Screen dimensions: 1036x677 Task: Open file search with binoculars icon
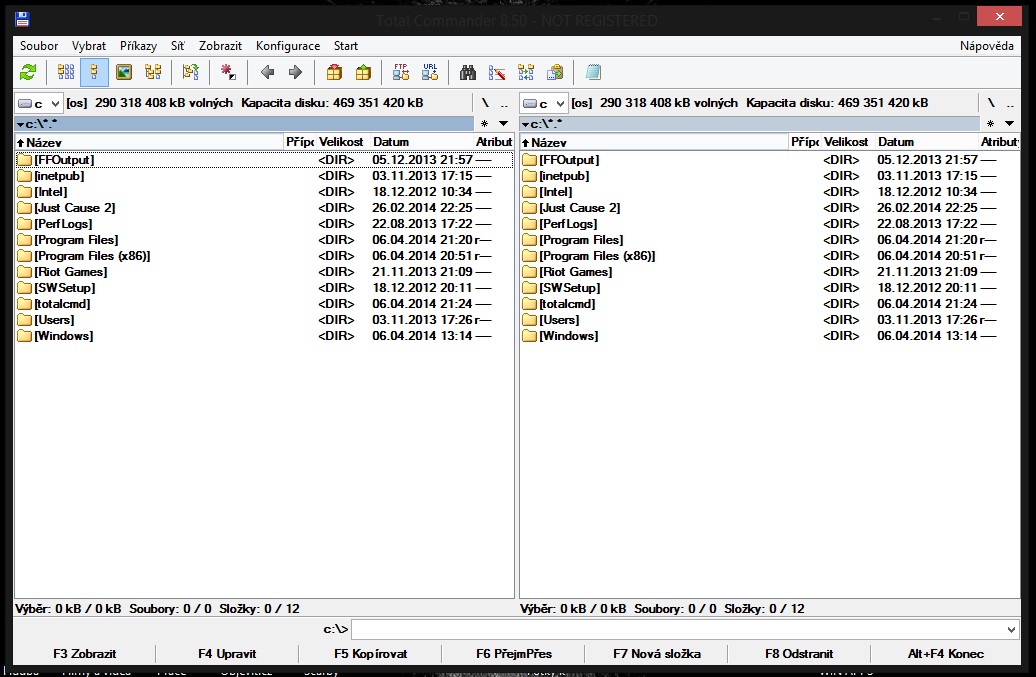(x=467, y=72)
